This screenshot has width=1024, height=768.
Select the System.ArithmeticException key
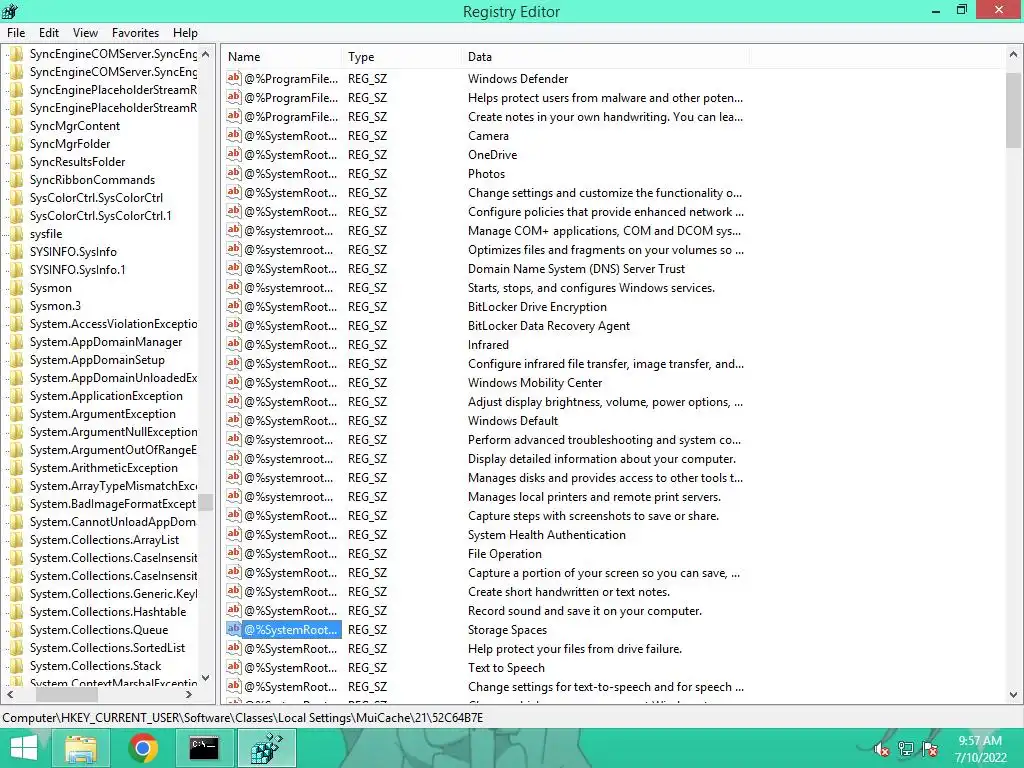click(x=103, y=468)
